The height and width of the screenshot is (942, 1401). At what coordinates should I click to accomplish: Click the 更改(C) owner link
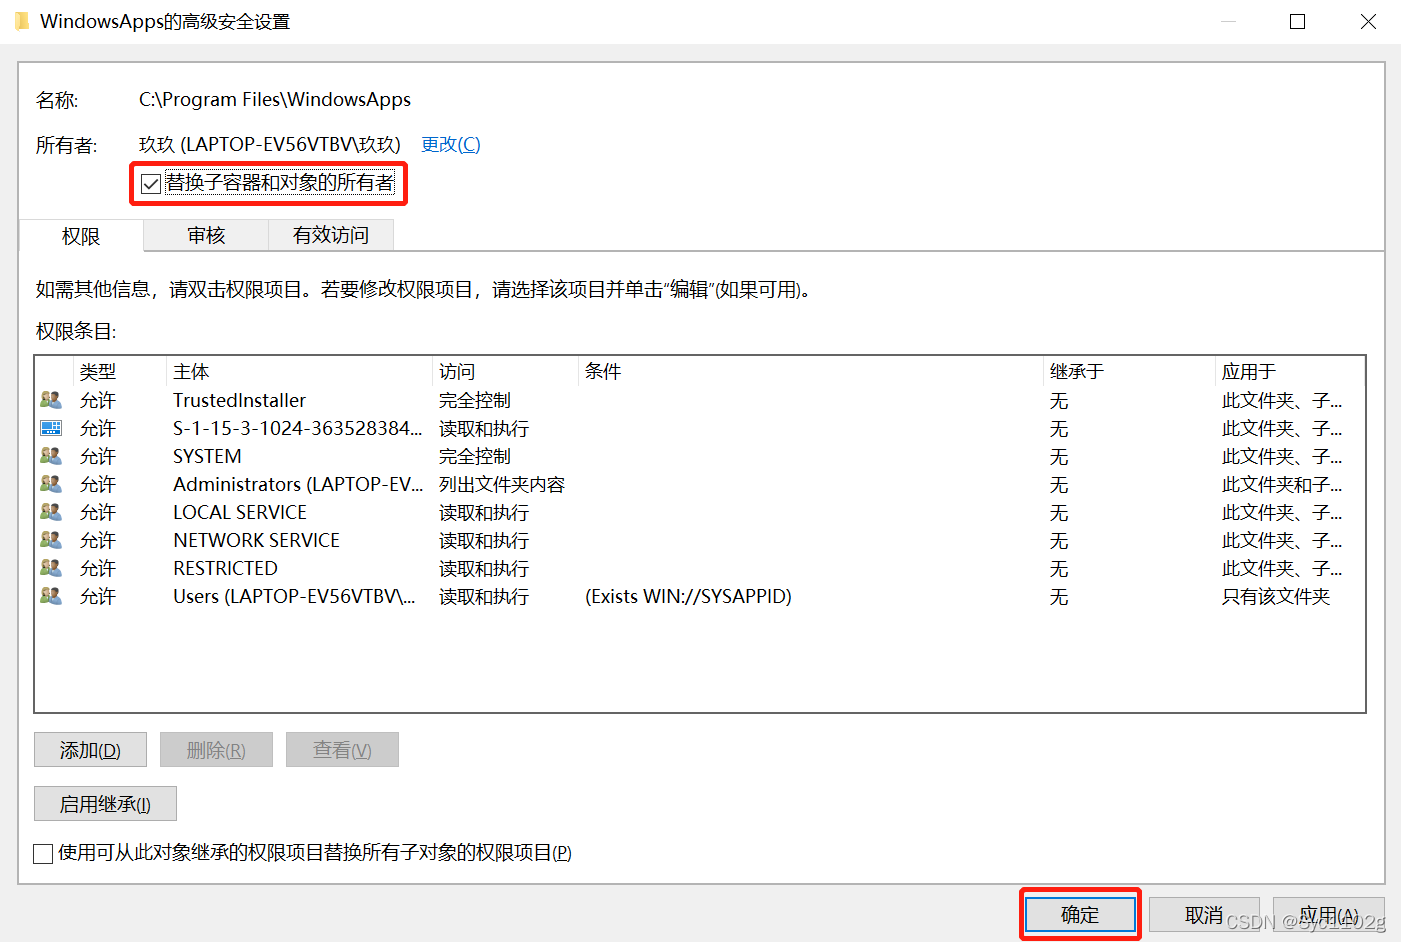coord(451,144)
